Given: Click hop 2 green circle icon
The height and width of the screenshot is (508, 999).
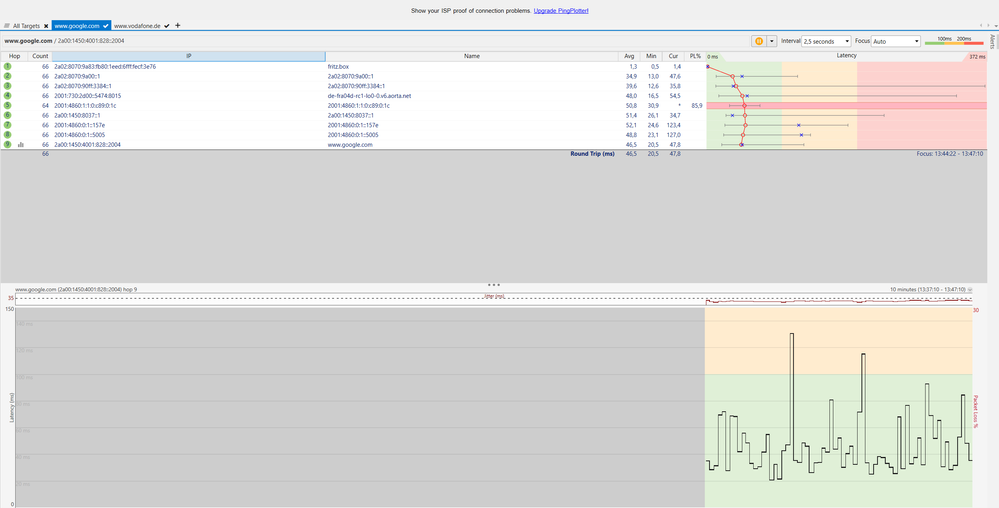Looking at the screenshot, I should point(8,76).
